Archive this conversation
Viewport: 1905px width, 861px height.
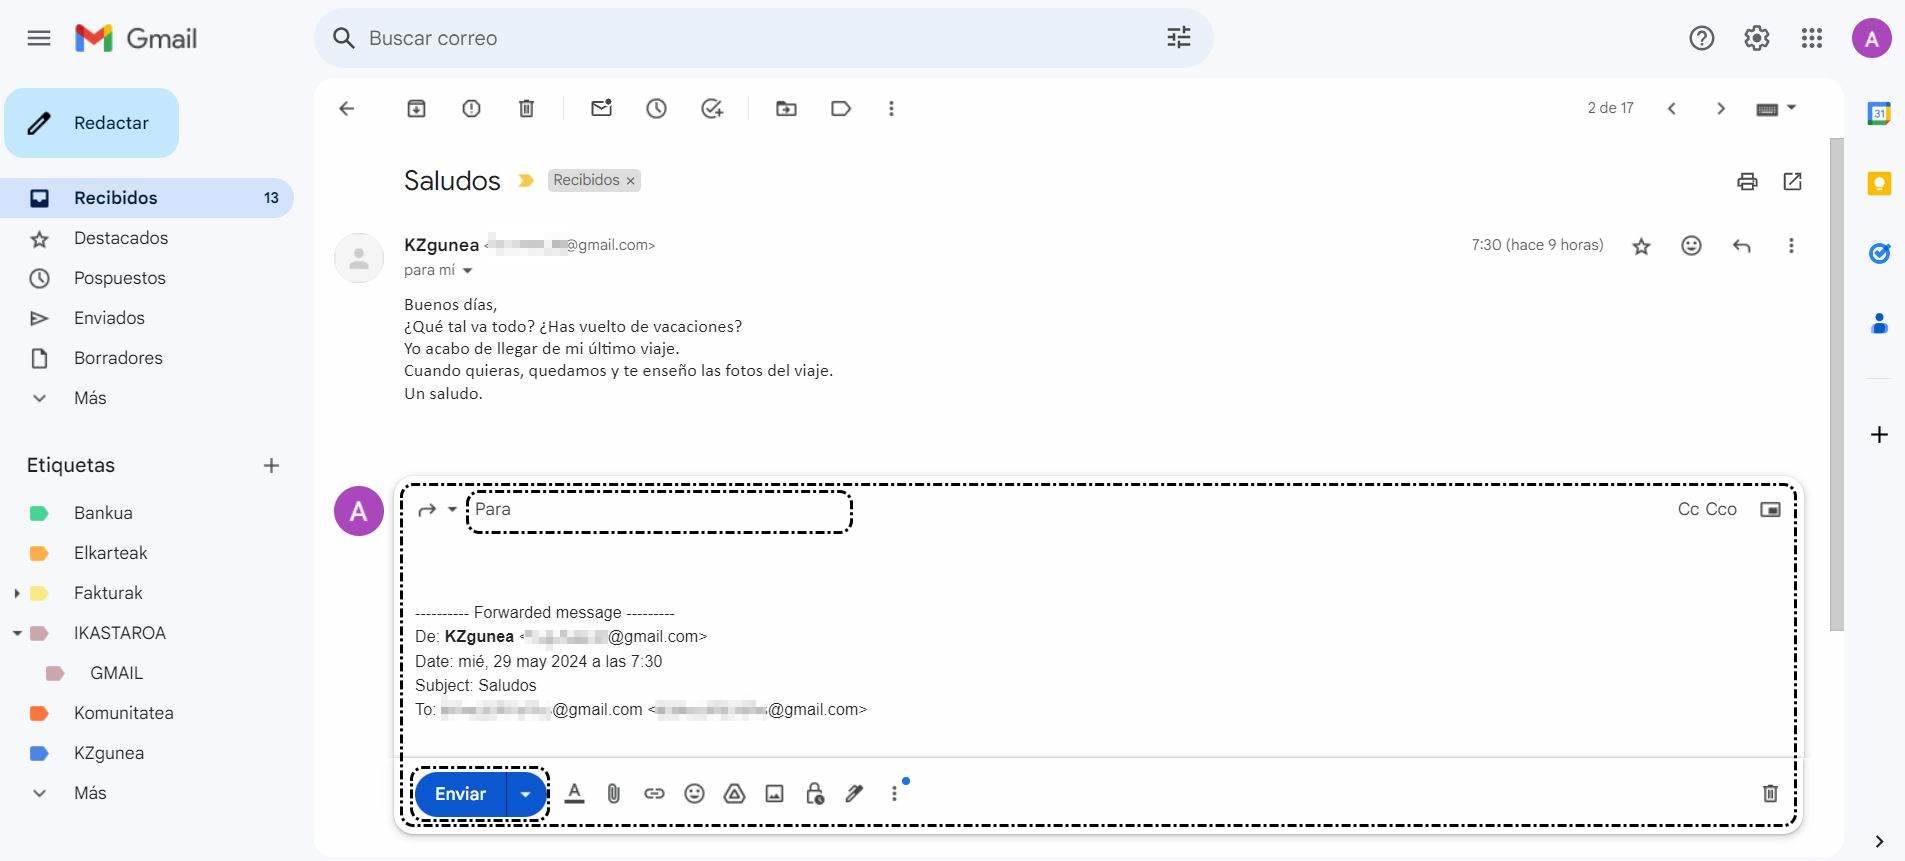[x=416, y=108]
